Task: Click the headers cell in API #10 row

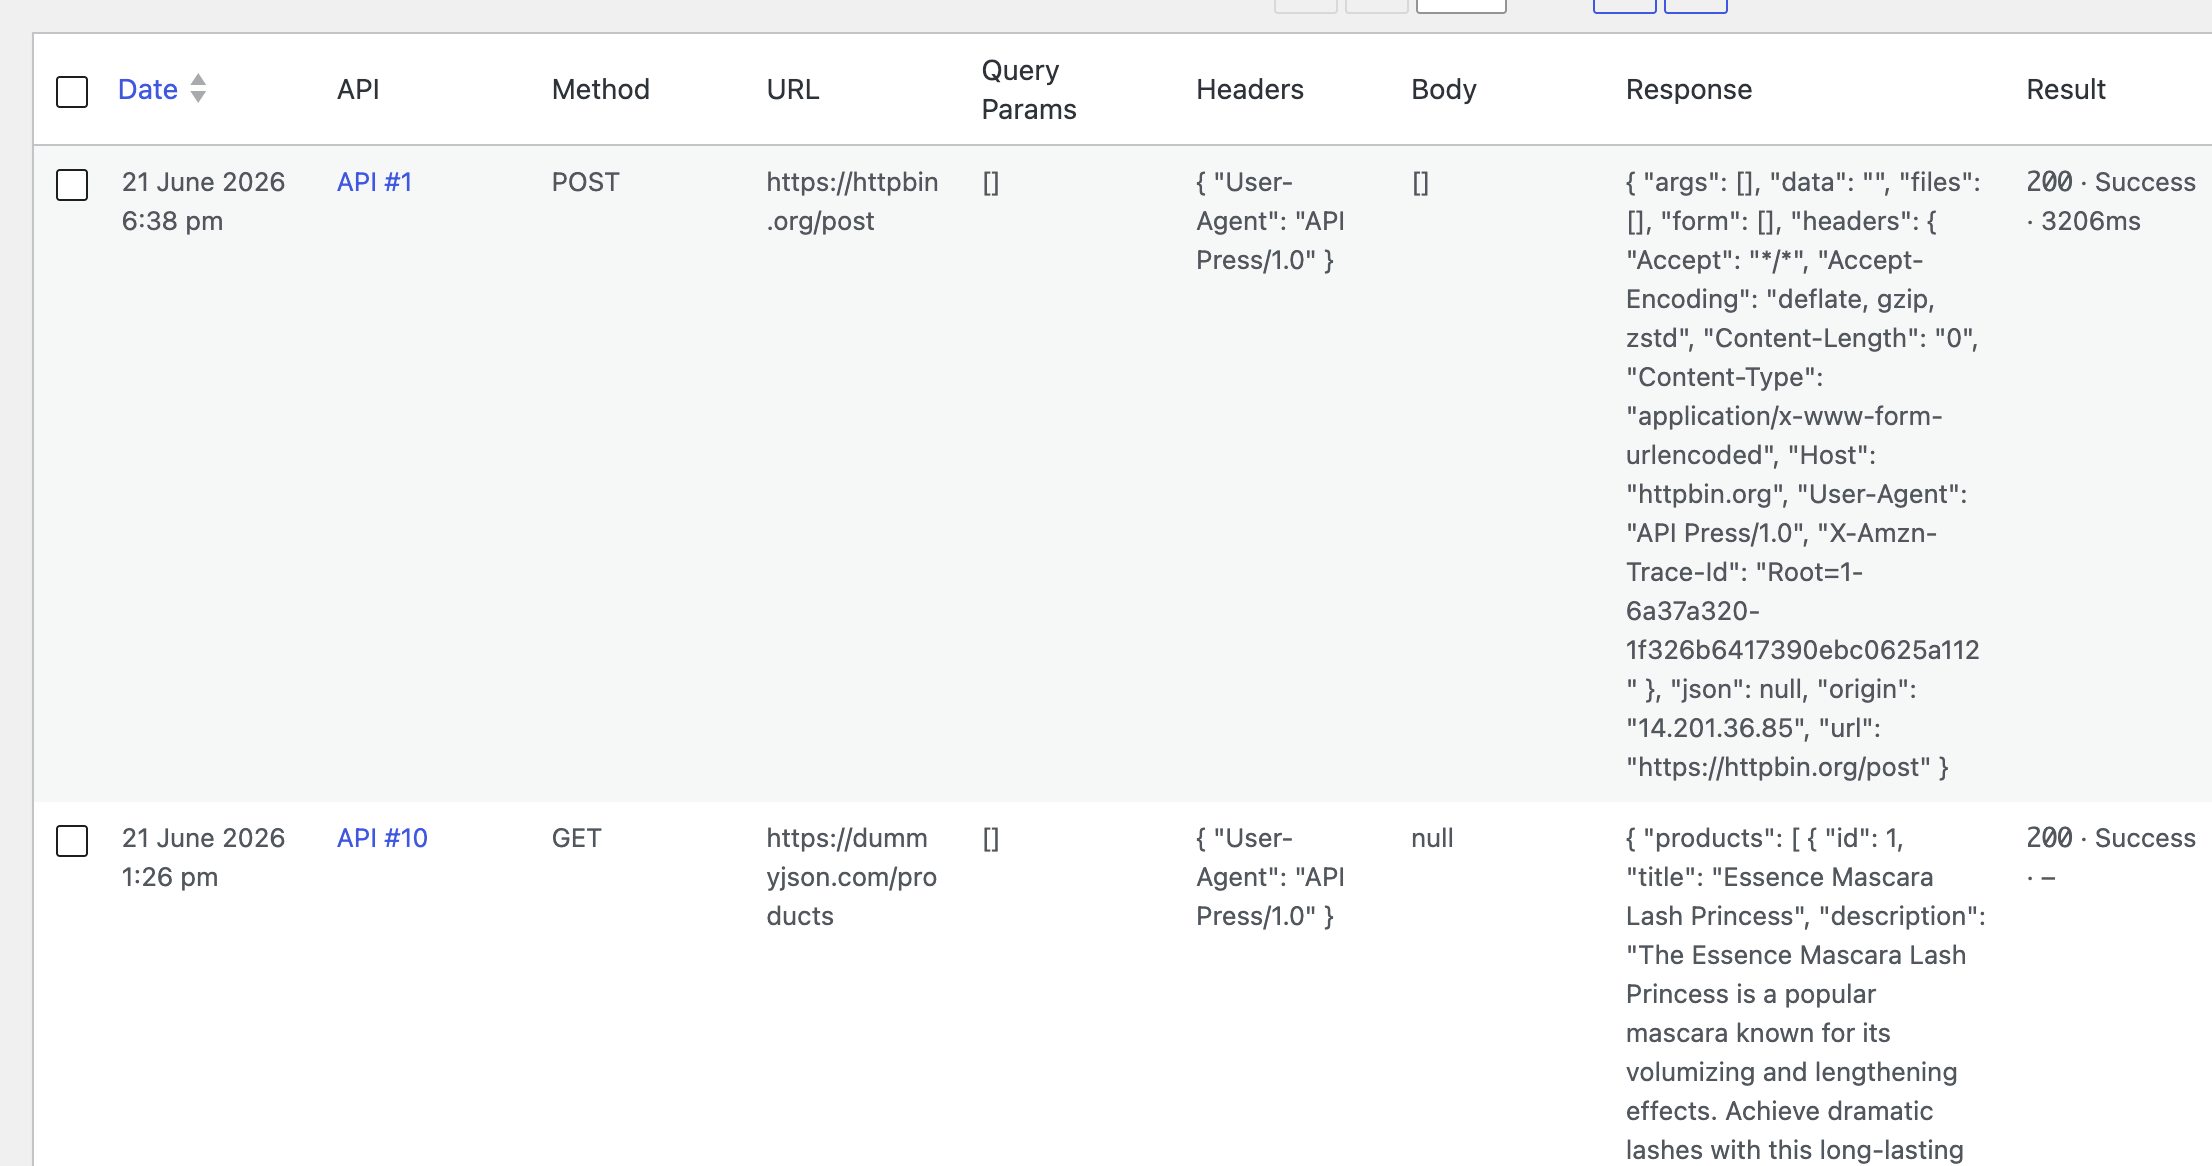Action: point(1270,877)
